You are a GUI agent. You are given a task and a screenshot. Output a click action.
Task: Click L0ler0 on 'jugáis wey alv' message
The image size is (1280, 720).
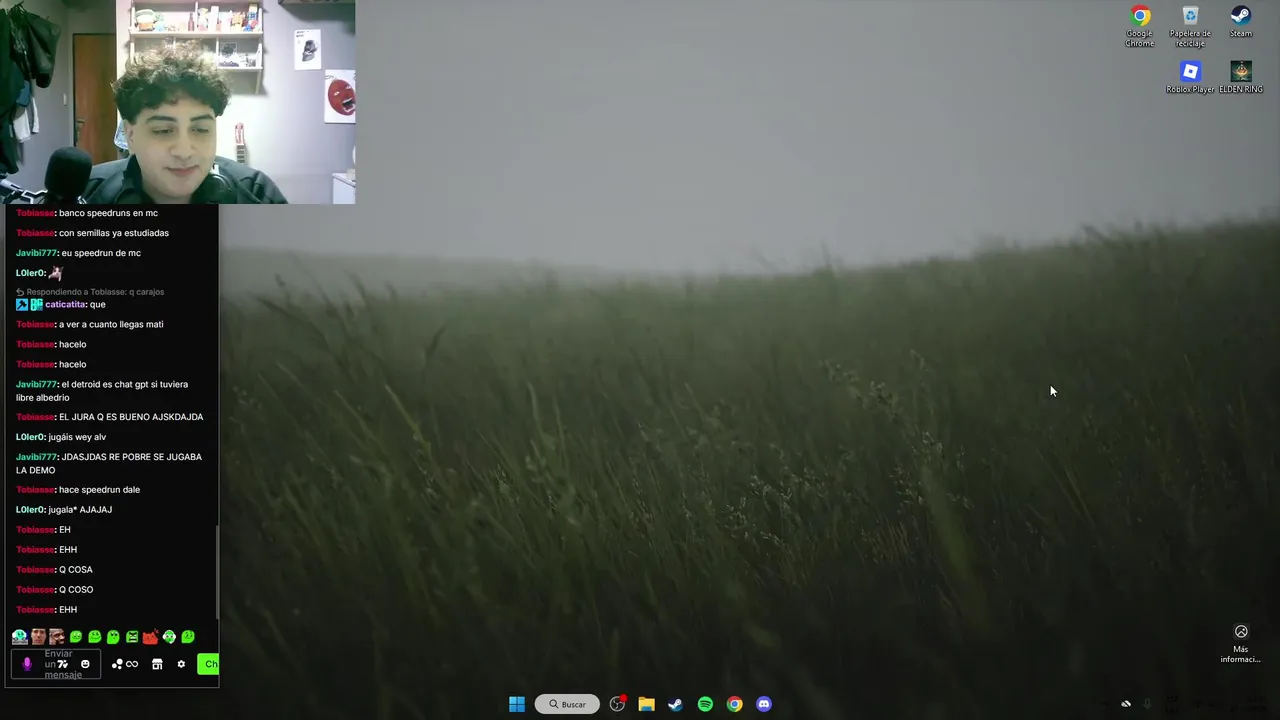(x=30, y=437)
